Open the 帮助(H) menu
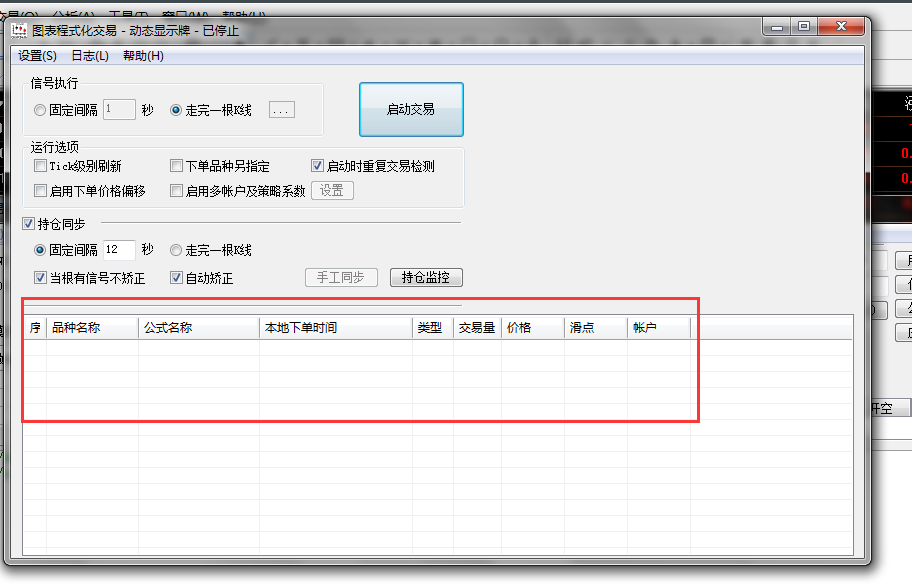Screen dimensions: 912x588 point(143,56)
